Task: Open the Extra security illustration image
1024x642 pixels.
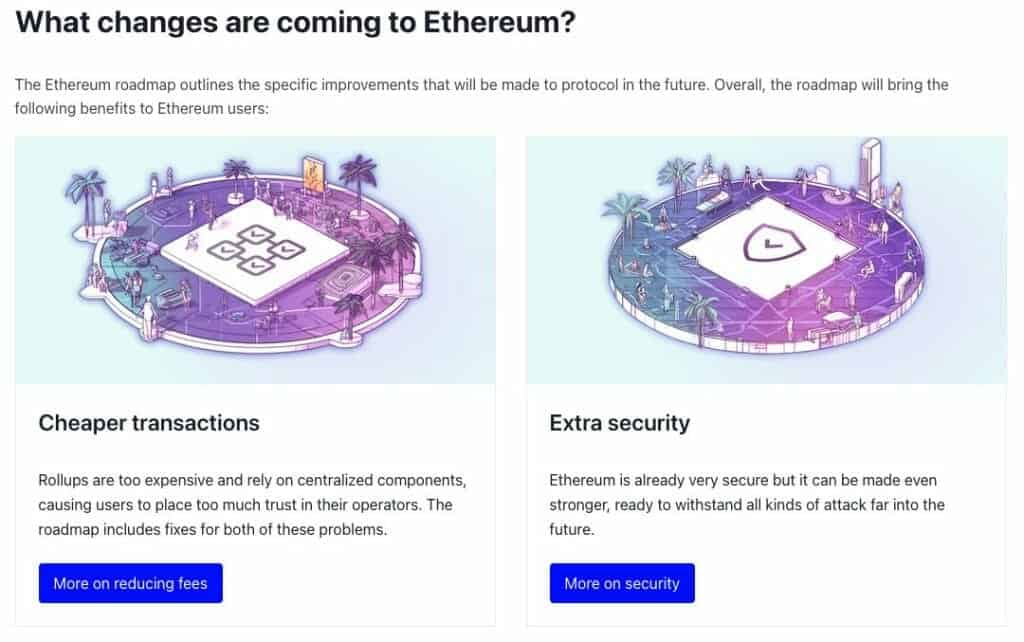Action: [767, 260]
